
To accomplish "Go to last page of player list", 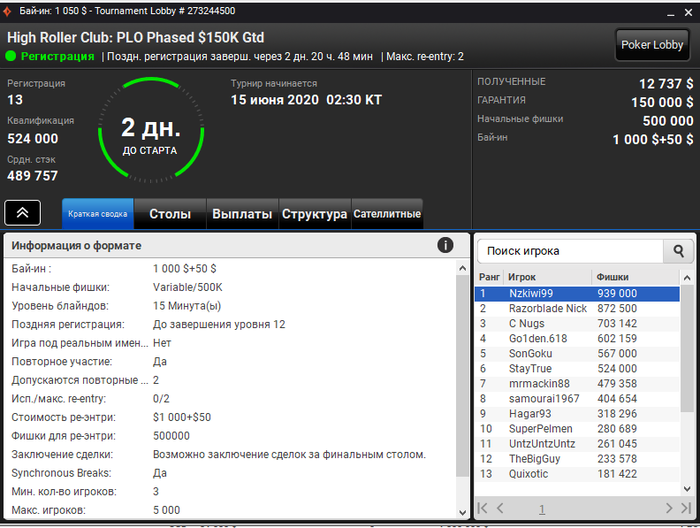I will click(x=686, y=508).
